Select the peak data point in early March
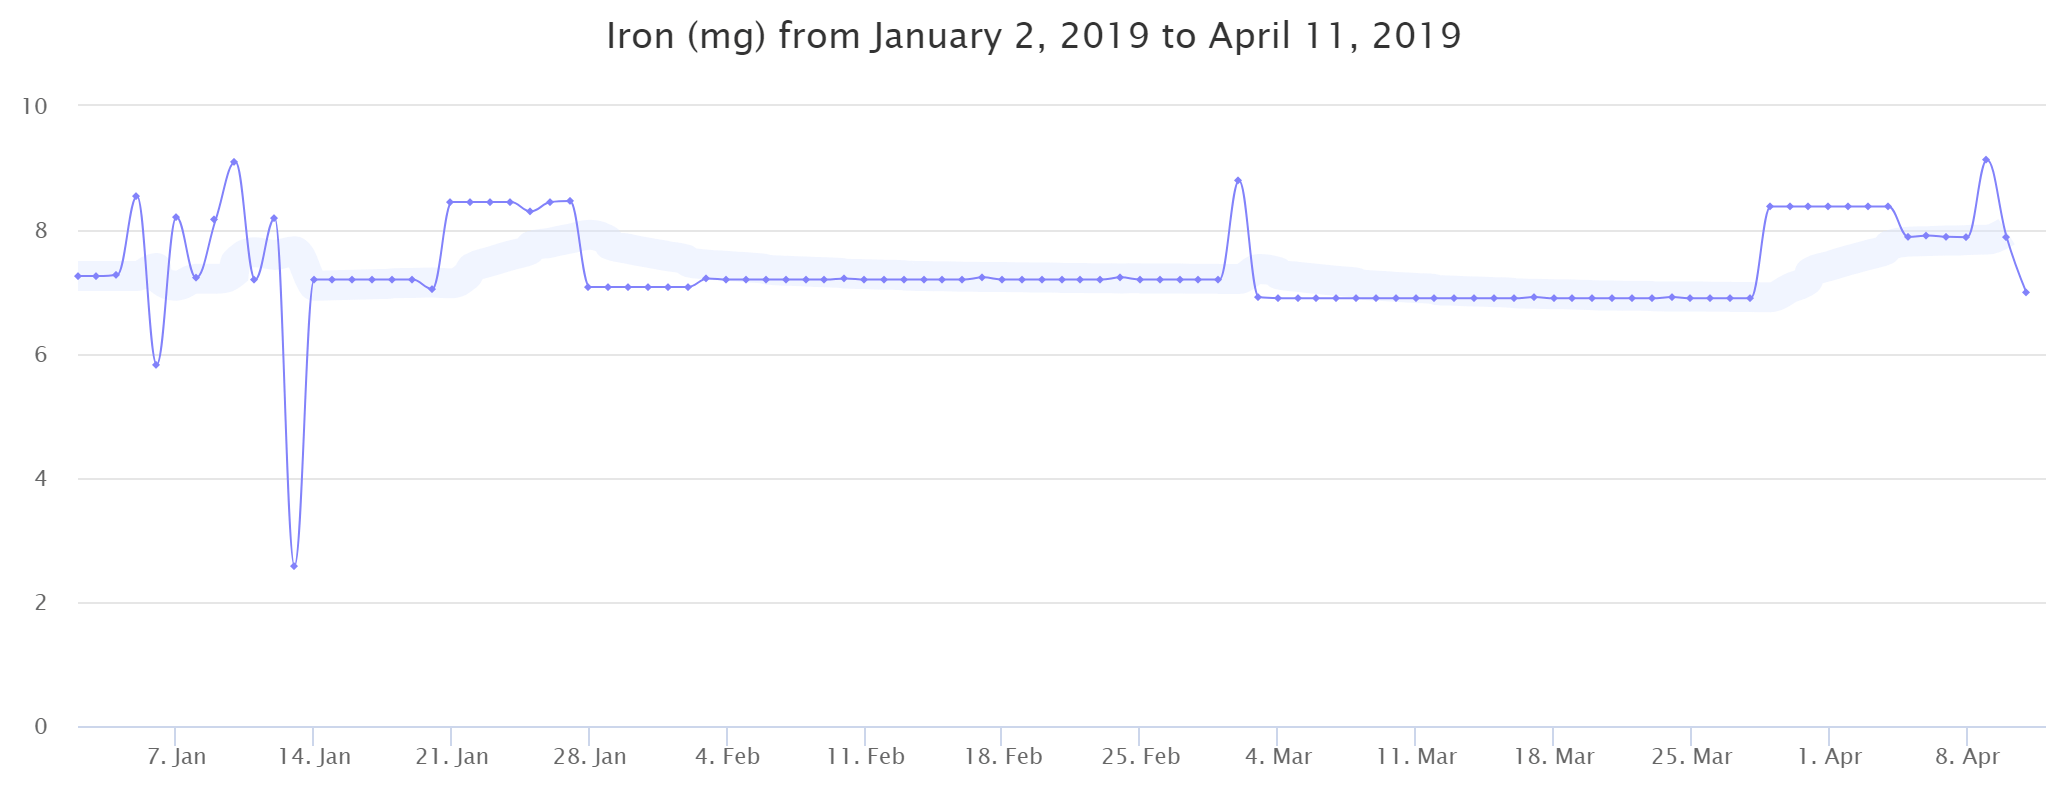The width and height of the screenshot is (2066, 800). [1238, 181]
